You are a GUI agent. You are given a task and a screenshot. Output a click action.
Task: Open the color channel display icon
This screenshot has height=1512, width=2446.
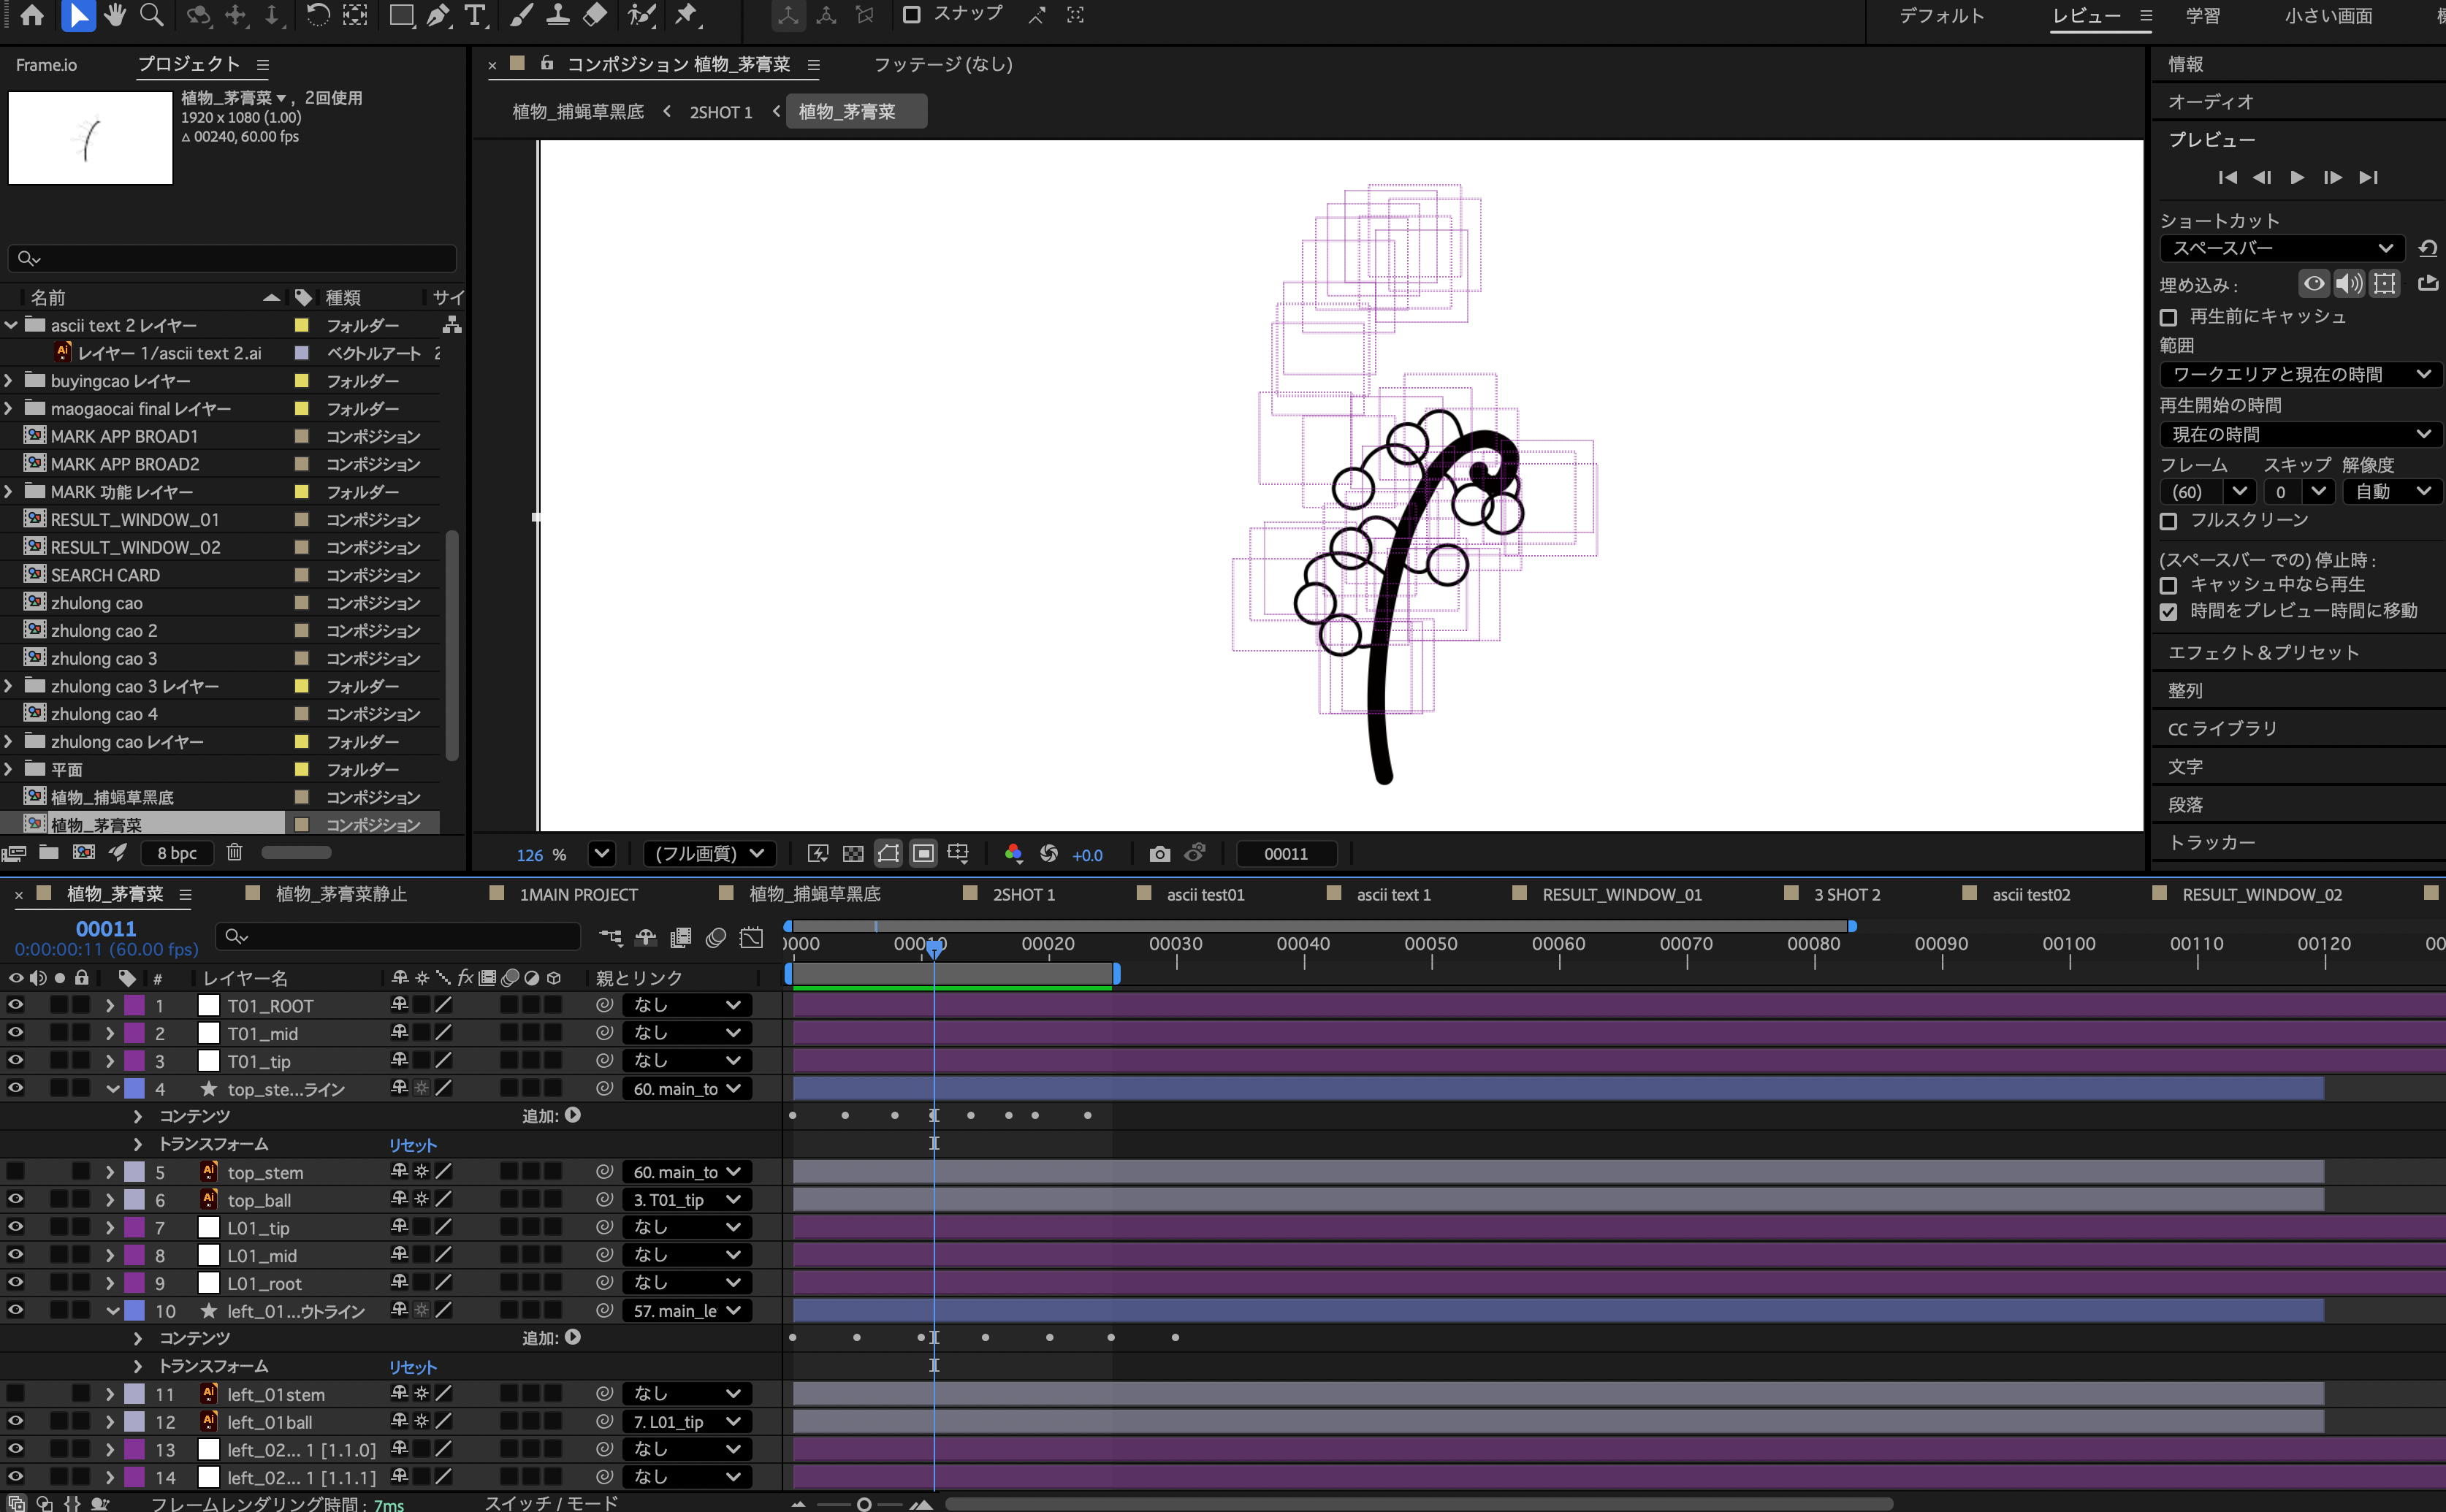click(x=1013, y=854)
